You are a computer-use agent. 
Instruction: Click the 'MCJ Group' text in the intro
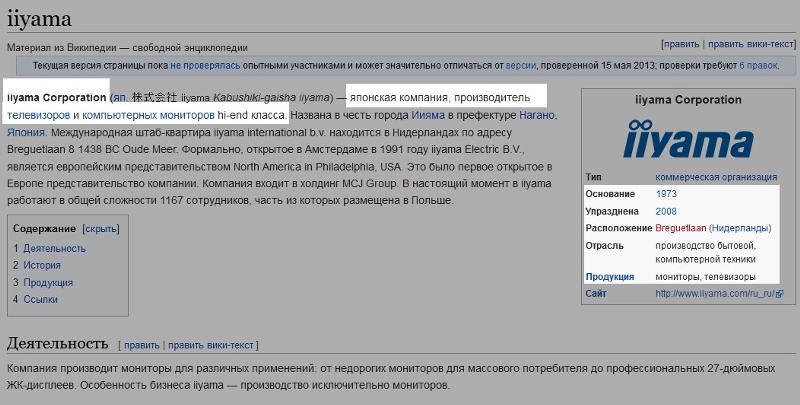click(368, 184)
